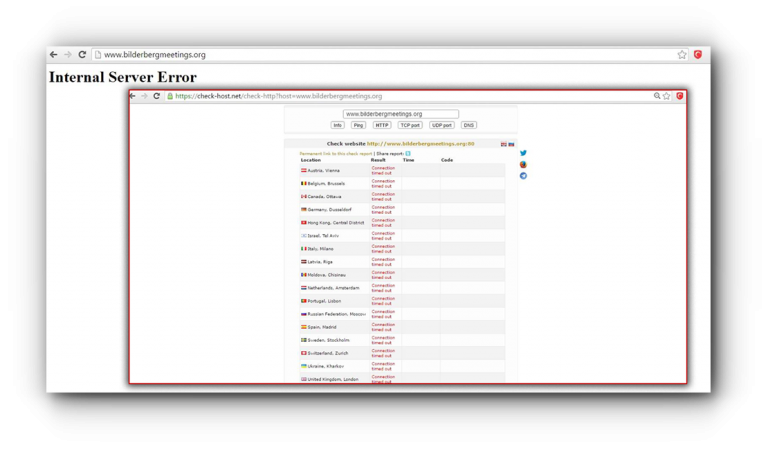The width and height of the screenshot is (768, 450).
Task: Click the Firefox add-on icon
Action: 523,165
